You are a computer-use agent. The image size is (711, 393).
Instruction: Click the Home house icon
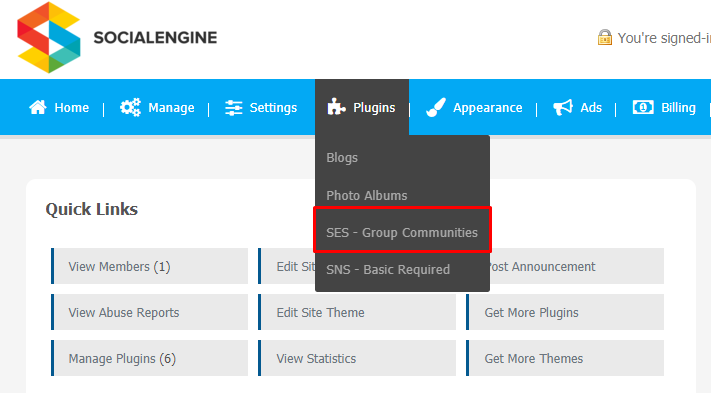38,107
